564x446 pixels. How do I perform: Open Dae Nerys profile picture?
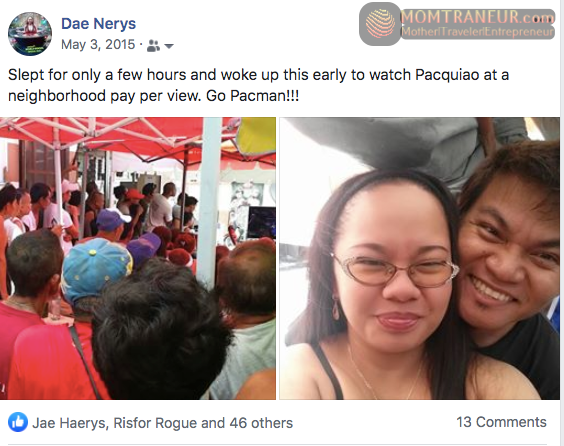pos(30,34)
